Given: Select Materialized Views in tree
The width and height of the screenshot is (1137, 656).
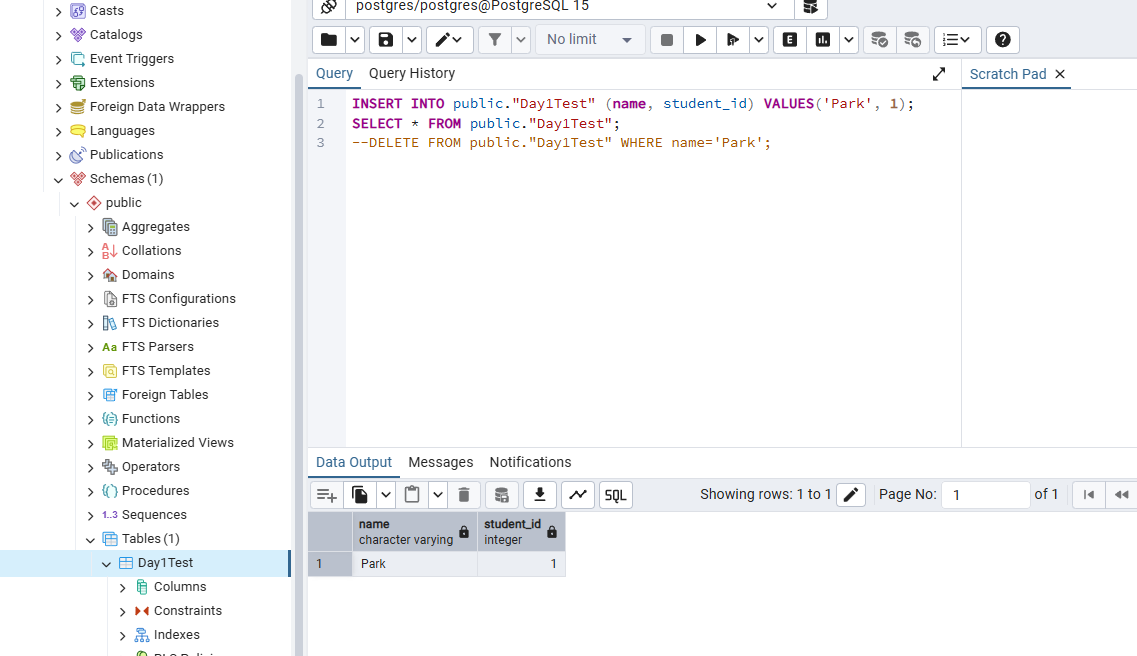Looking at the screenshot, I should pyautogui.click(x=178, y=443).
